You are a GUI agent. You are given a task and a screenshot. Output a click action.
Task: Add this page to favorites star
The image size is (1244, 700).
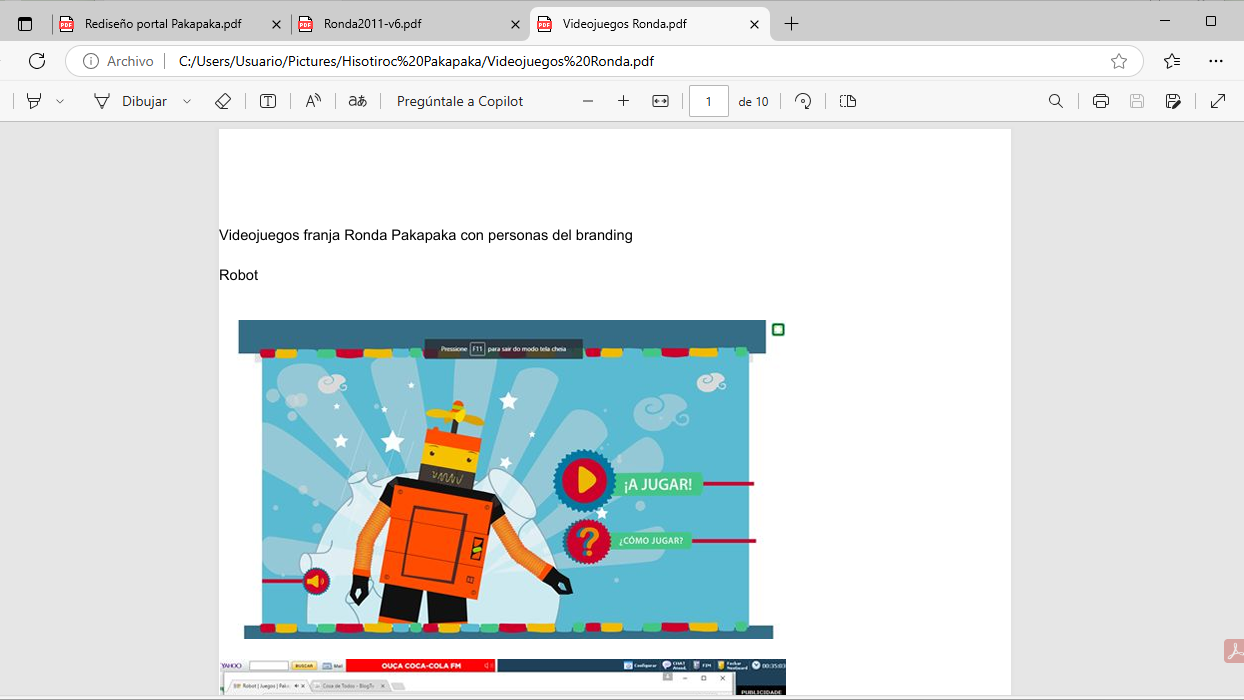tap(1119, 61)
